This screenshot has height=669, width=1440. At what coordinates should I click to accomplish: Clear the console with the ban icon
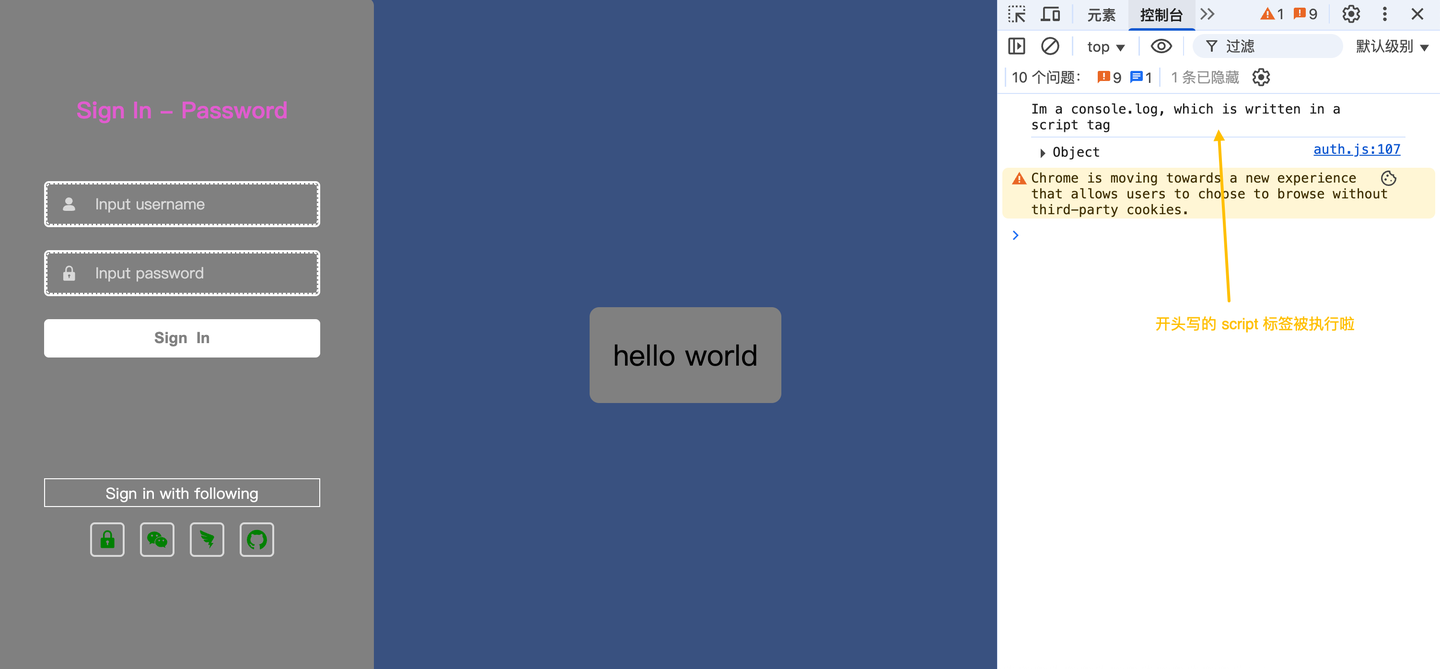1050,46
